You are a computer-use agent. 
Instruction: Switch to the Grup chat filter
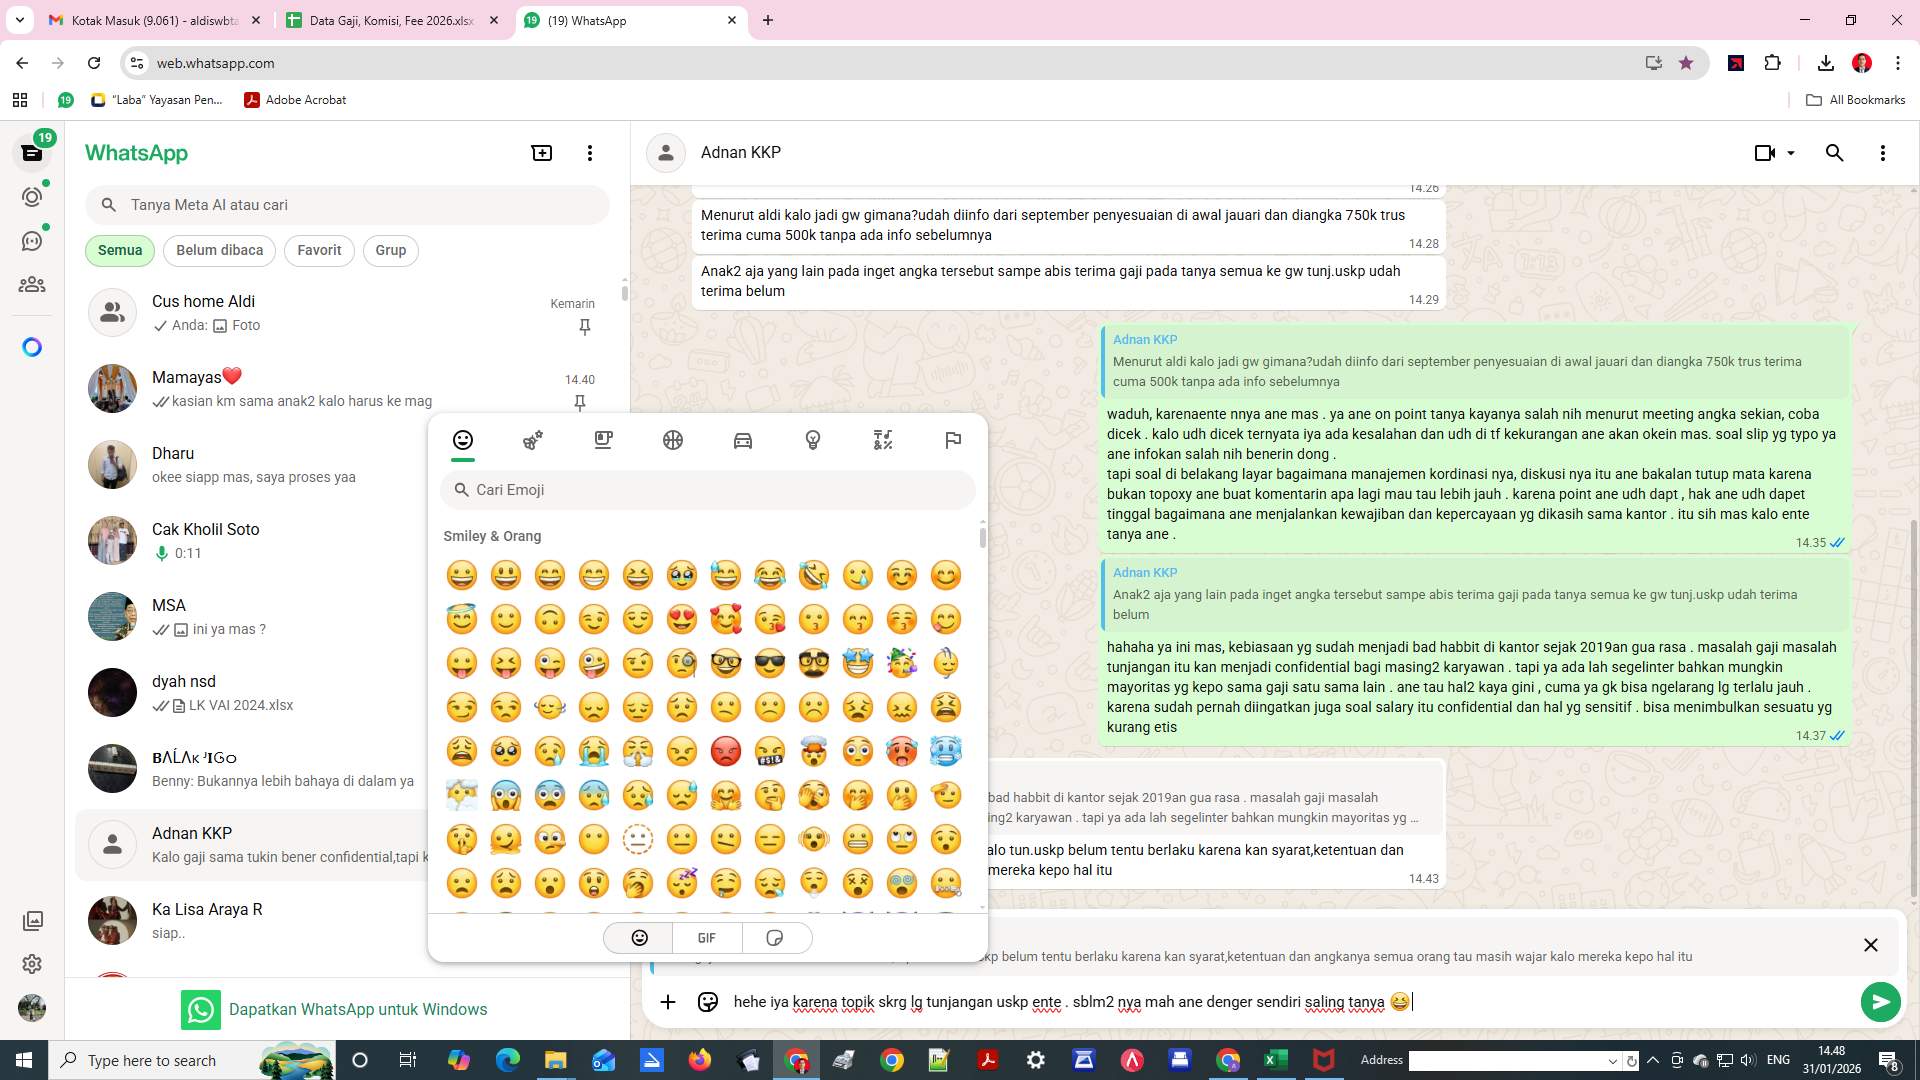click(390, 251)
